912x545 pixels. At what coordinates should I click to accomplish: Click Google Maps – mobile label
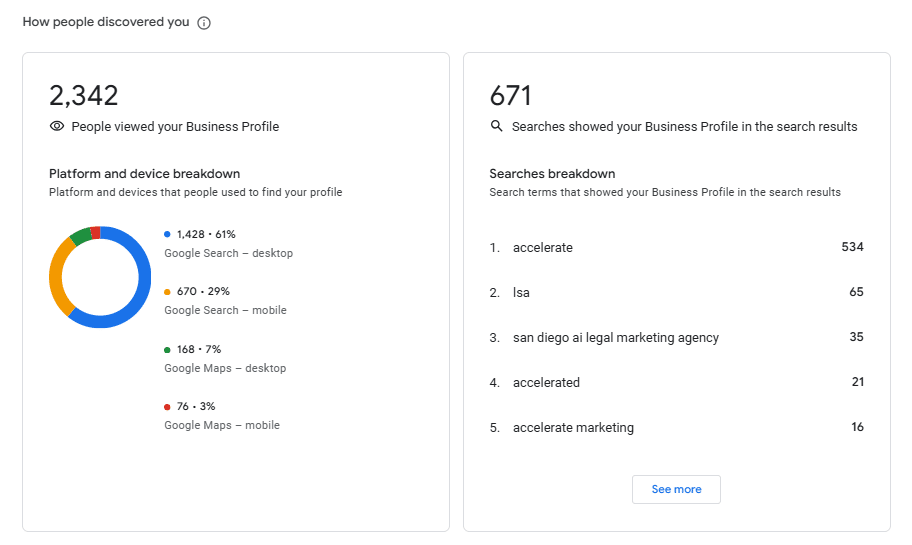(222, 425)
